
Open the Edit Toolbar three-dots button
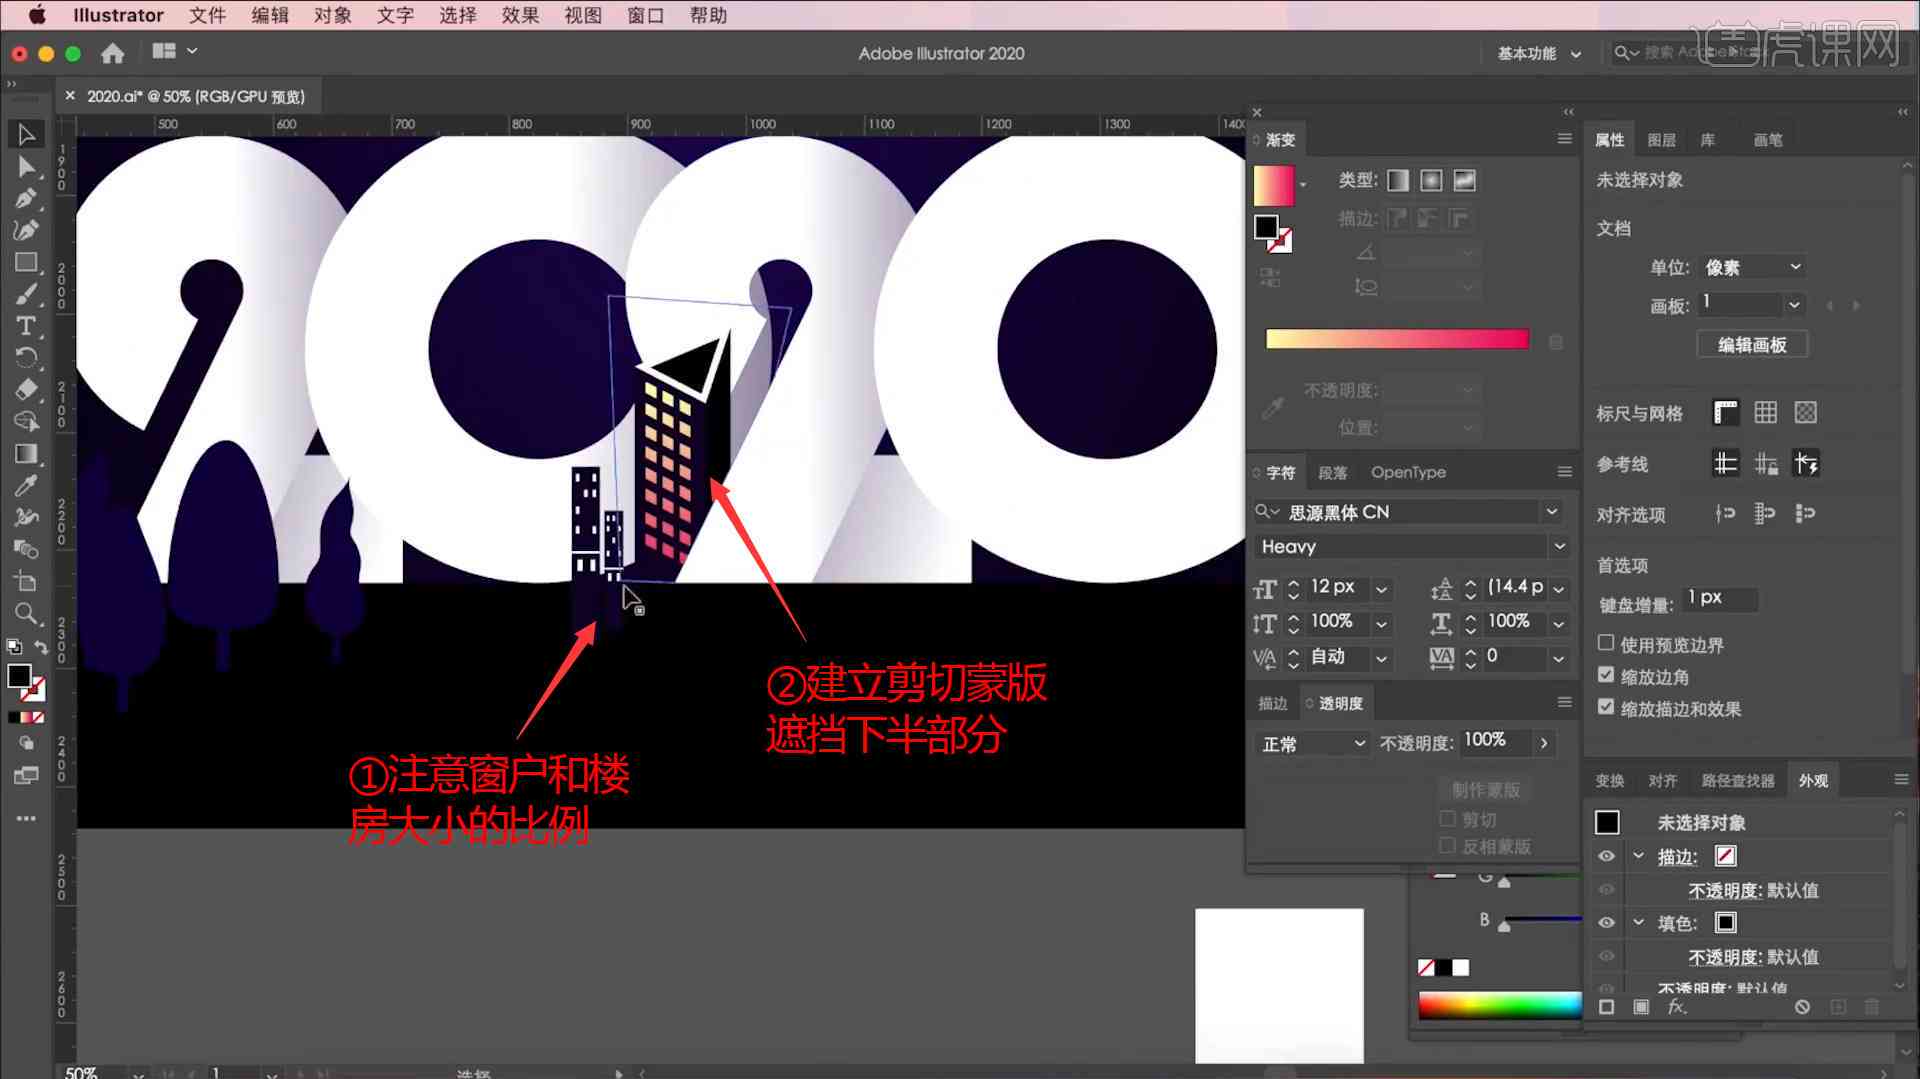tap(26, 818)
